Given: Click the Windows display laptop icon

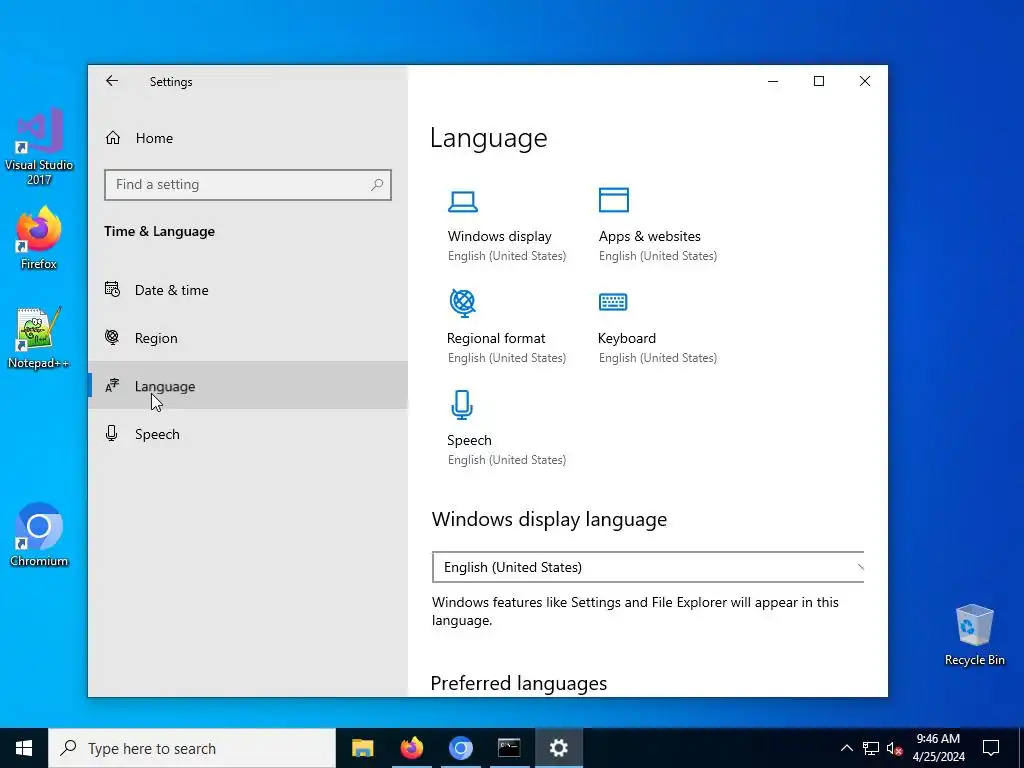Looking at the screenshot, I should click(463, 202).
